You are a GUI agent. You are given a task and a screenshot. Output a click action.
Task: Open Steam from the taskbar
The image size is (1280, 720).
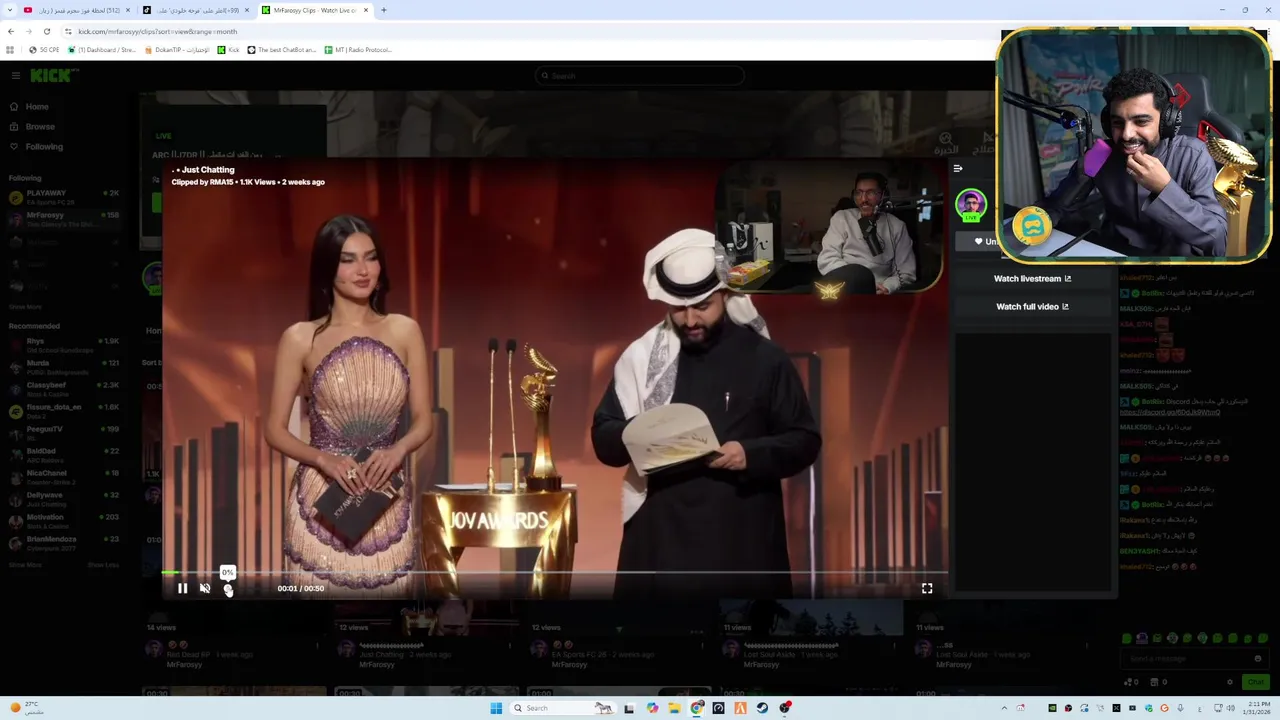coord(762,708)
